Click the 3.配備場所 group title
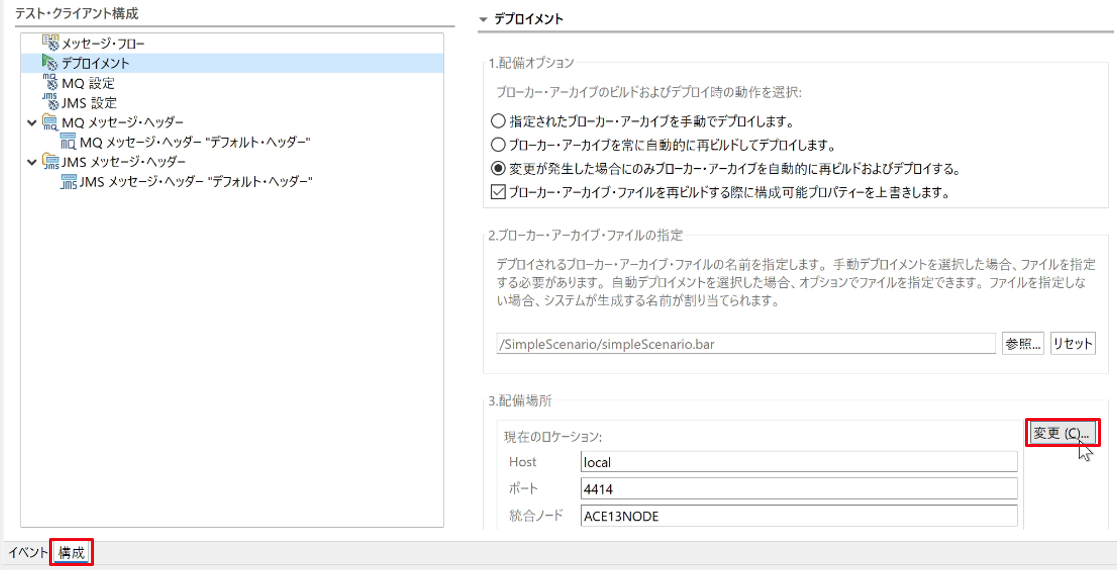 tap(520, 400)
